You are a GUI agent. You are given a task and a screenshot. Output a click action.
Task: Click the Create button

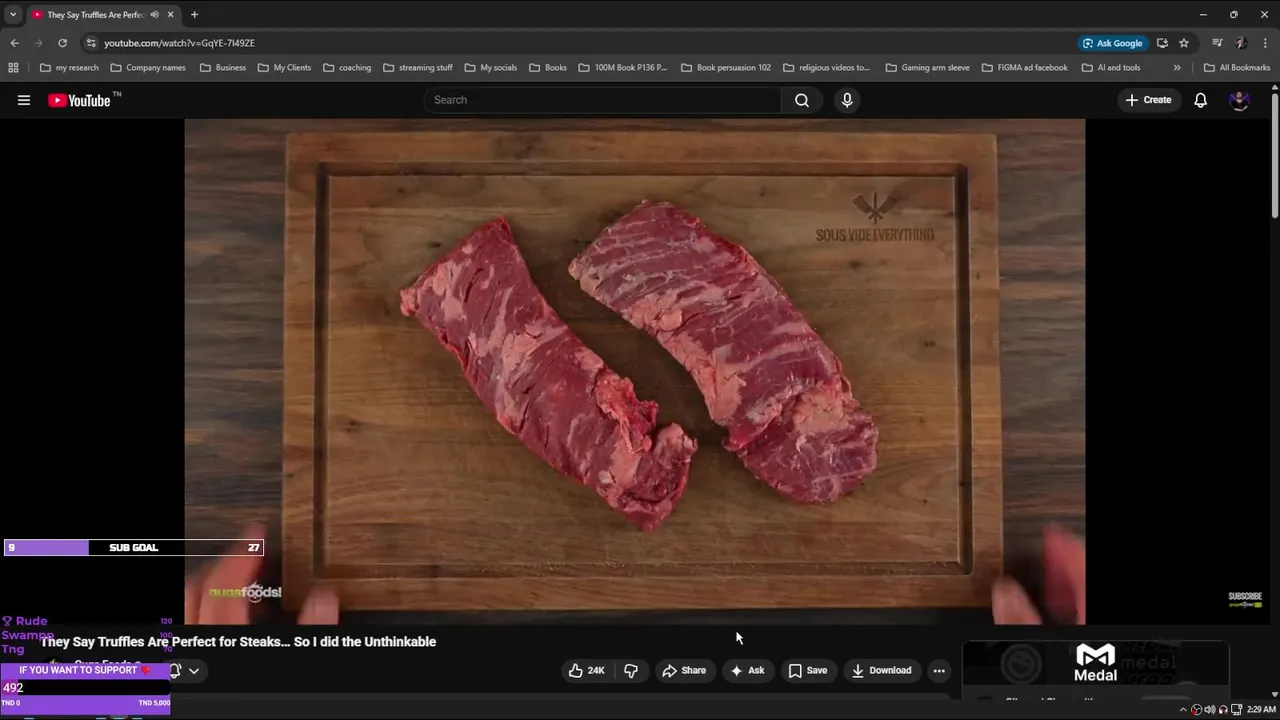(1148, 100)
